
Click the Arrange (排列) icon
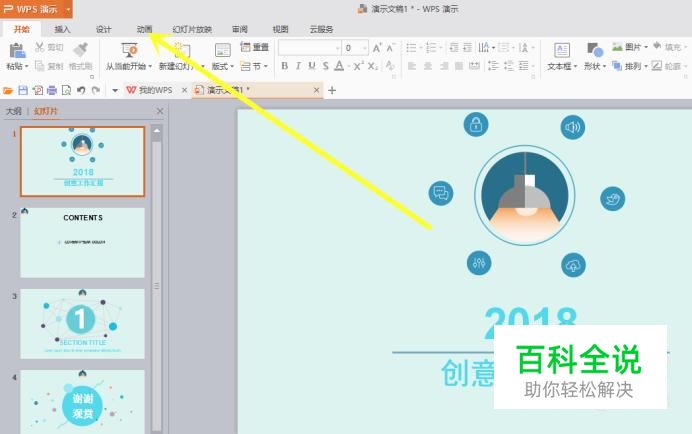(617, 66)
